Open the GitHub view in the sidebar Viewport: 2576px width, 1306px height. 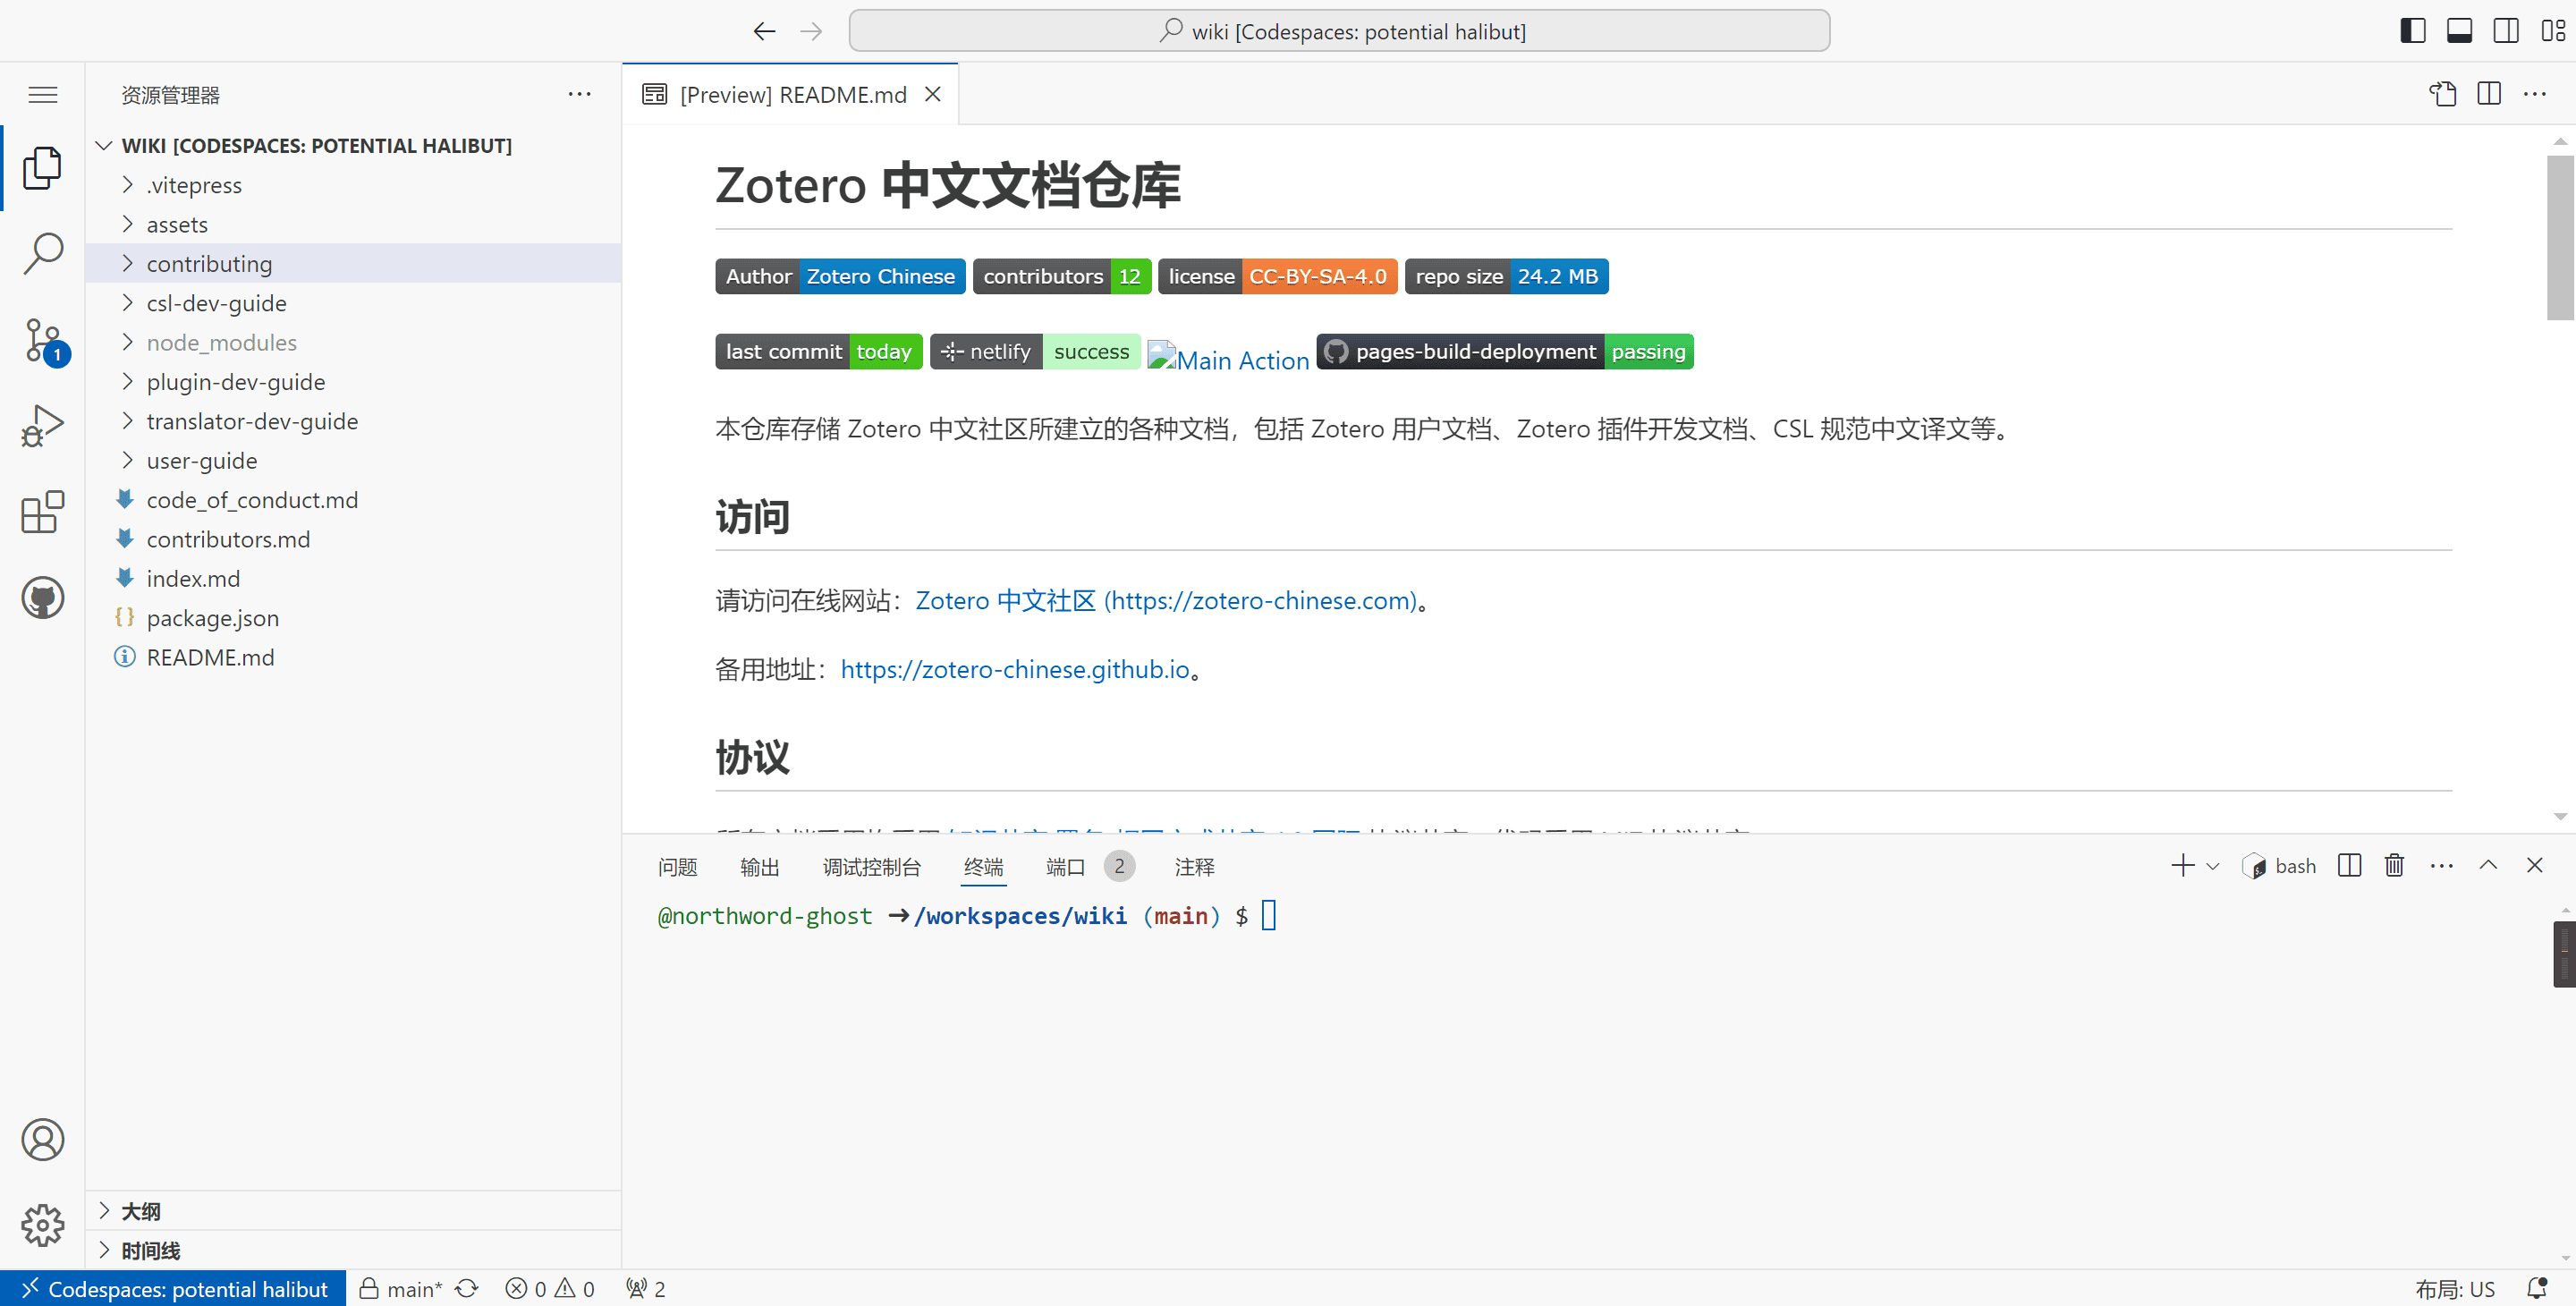click(x=42, y=597)
